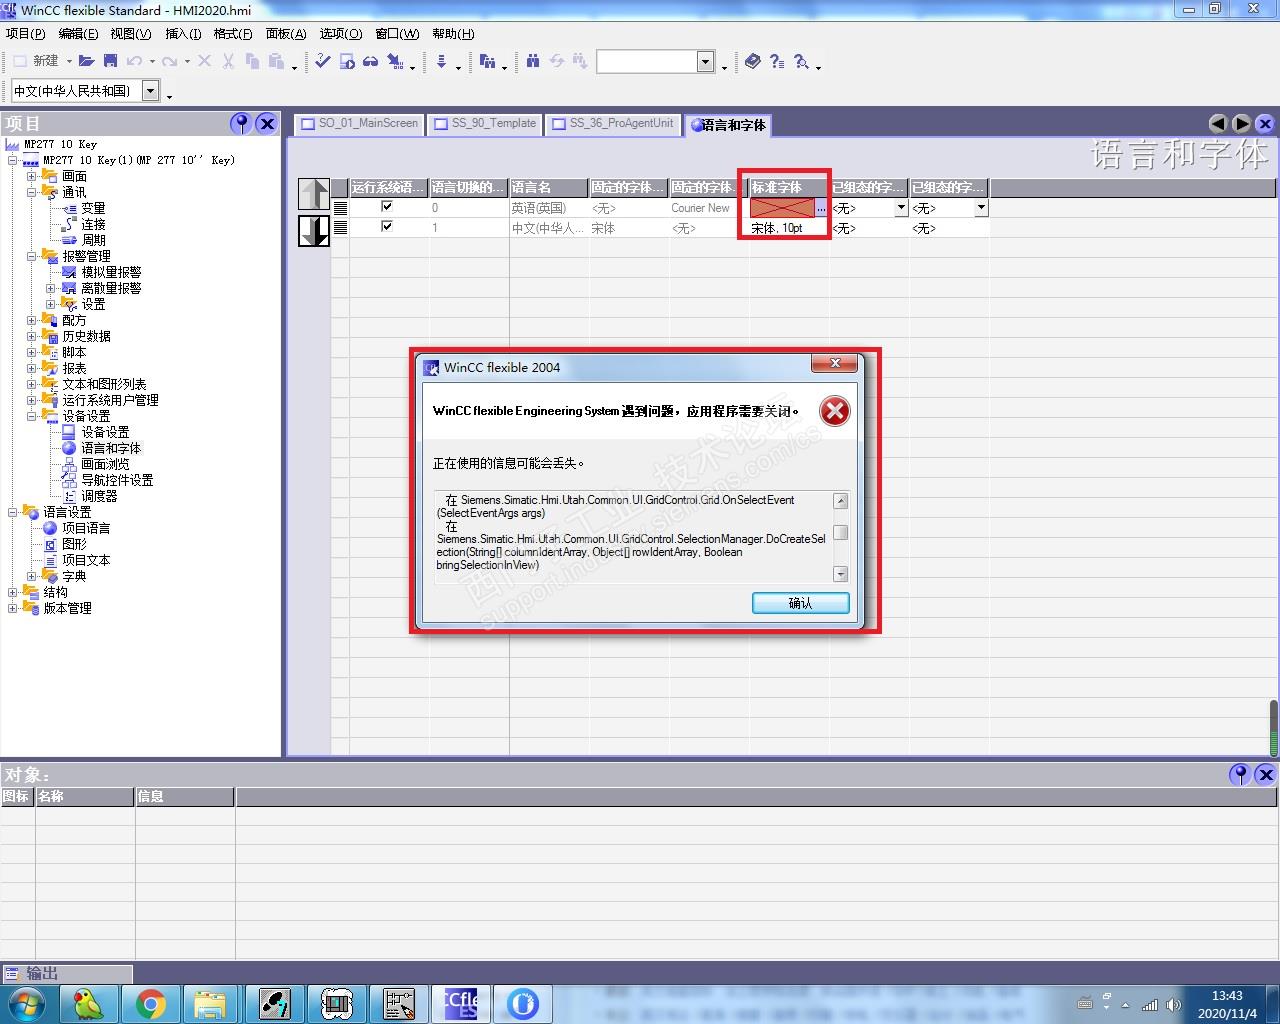This screenshot has height=1024, width=1280.
Task: Expand the 画面 tree node
Action: tap(32, 176)
